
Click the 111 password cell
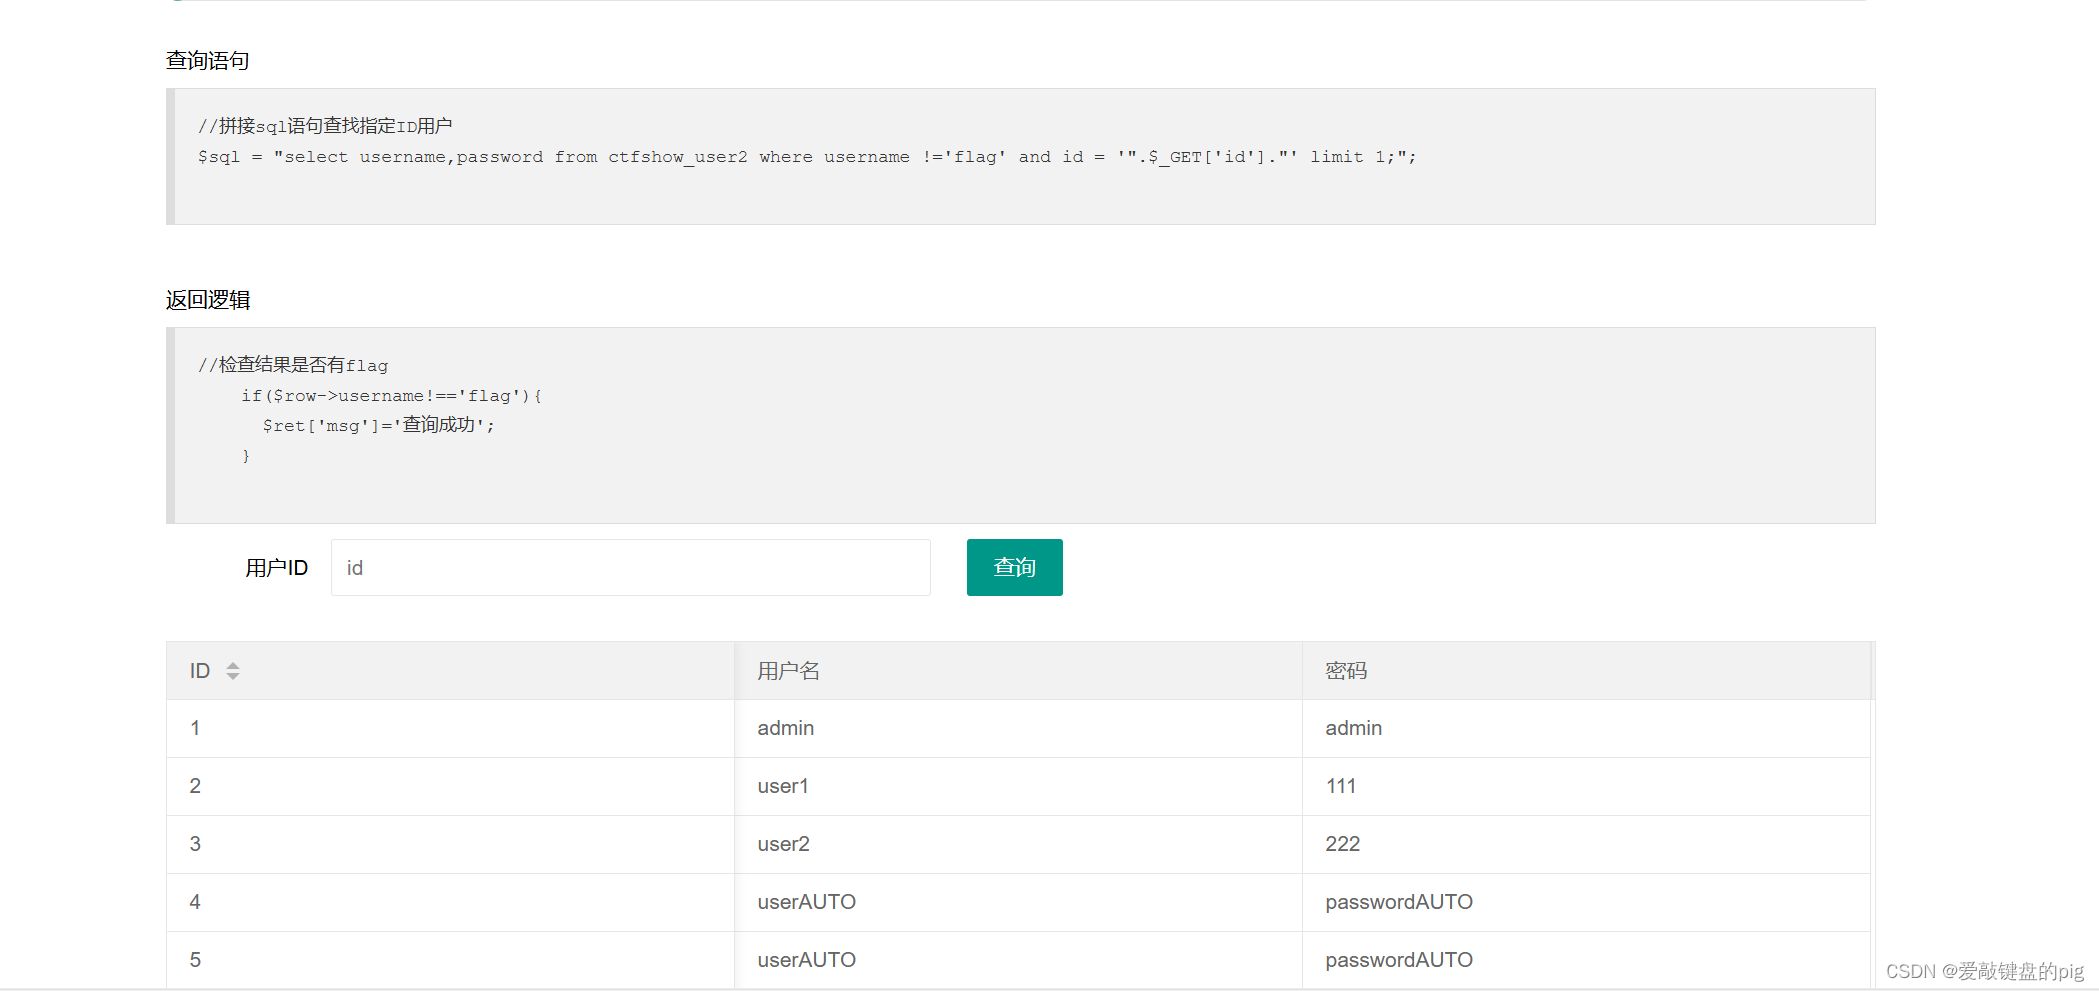pos(1586,786)
